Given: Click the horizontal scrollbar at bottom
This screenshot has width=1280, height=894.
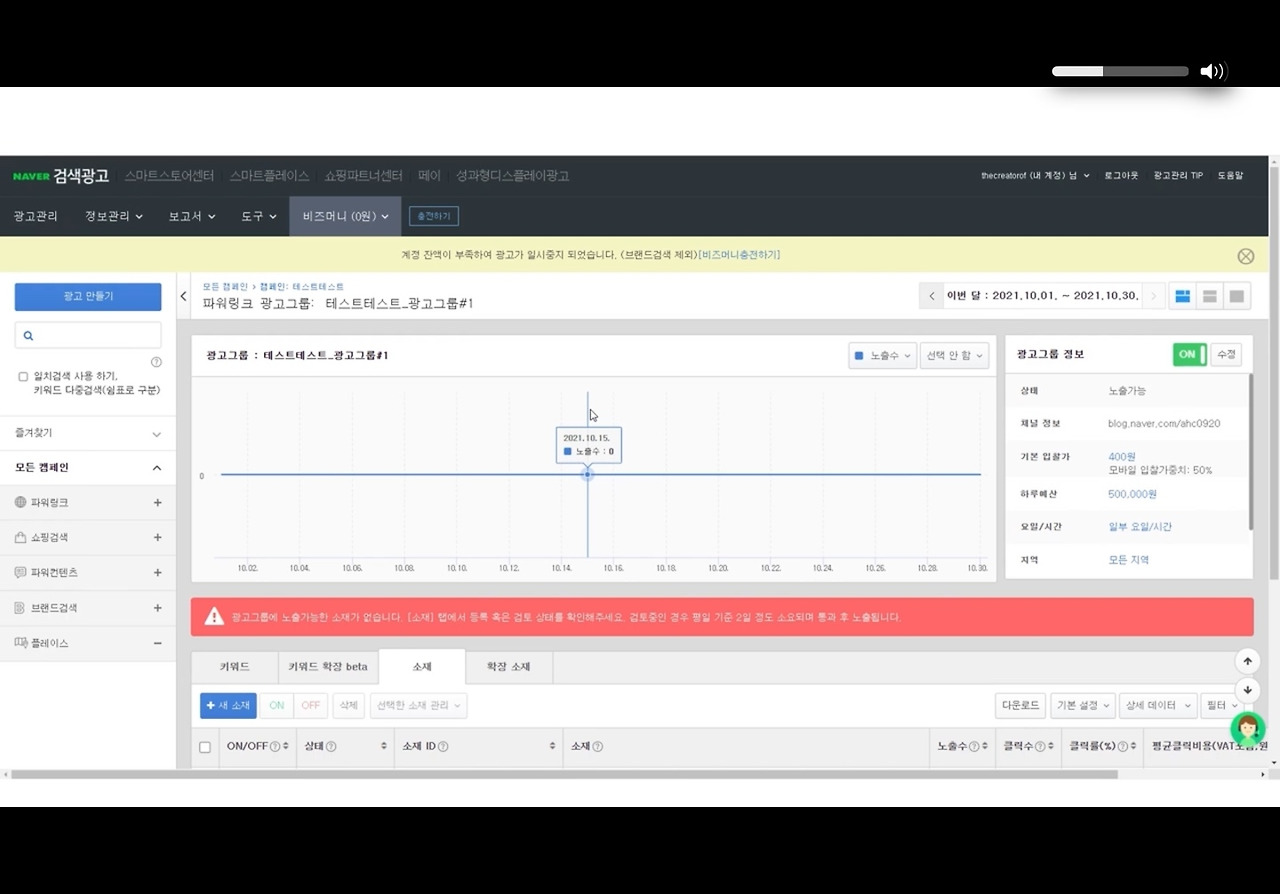Looking at the screenshot, I should click(x=564, y=774).
